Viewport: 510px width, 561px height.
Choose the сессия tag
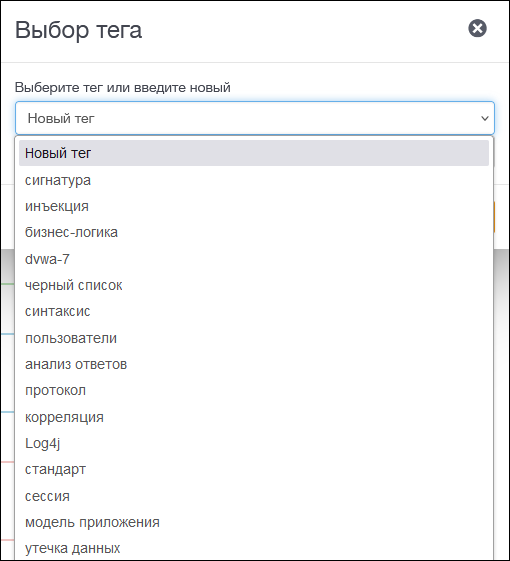tap(254, 496)
